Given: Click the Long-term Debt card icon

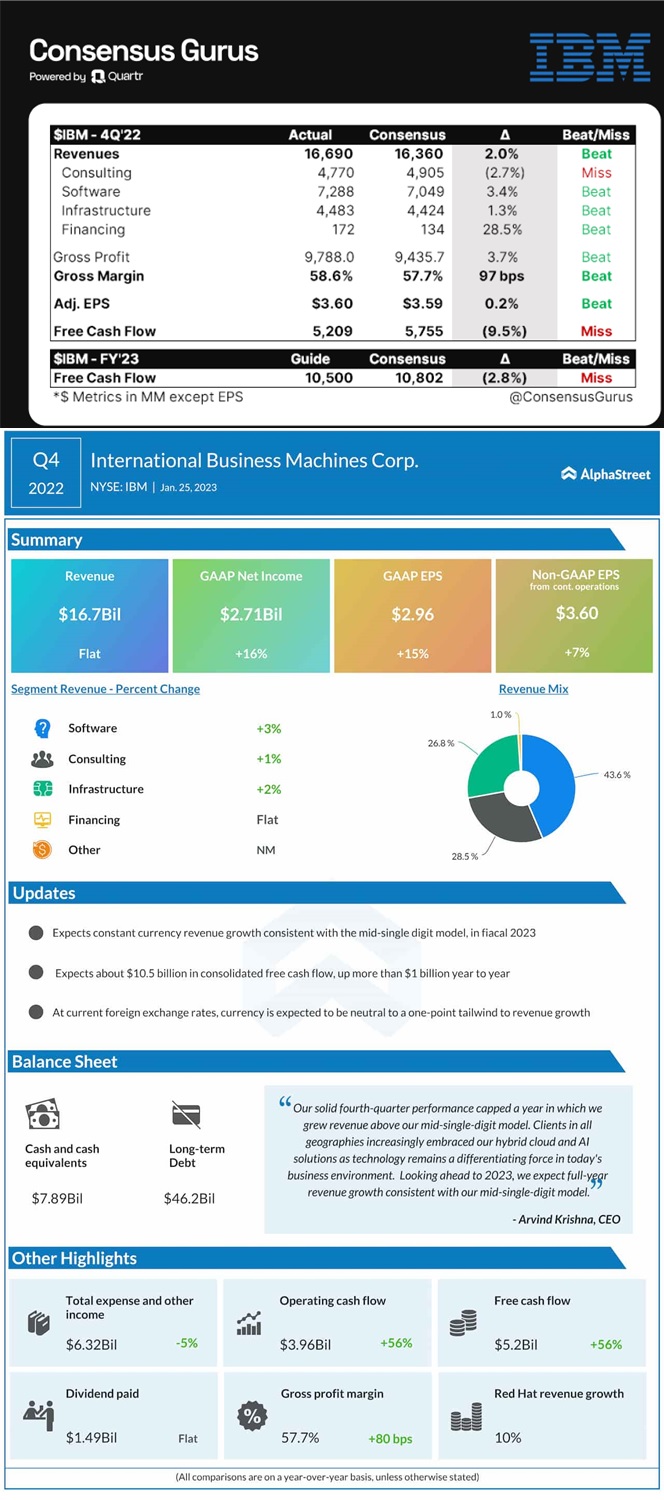Looking at the screenshot, I should point(186,1114).
